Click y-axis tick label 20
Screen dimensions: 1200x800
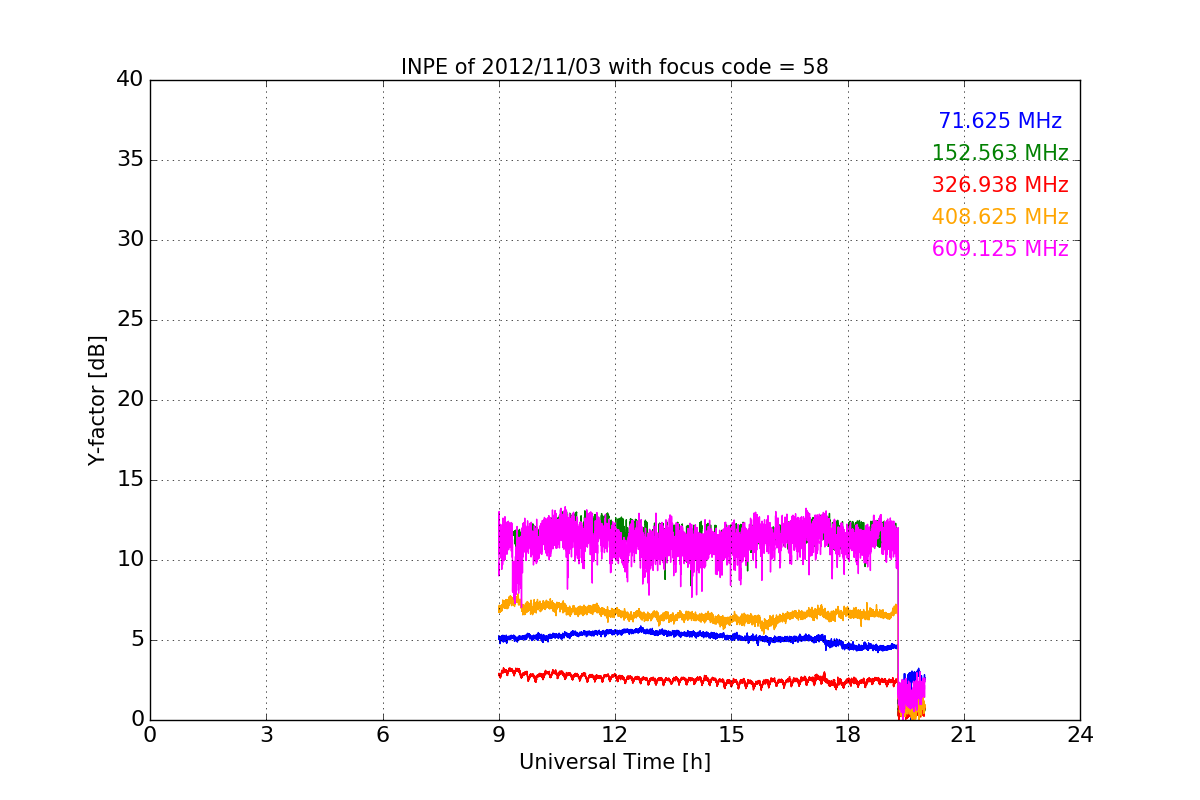point(130,400)
